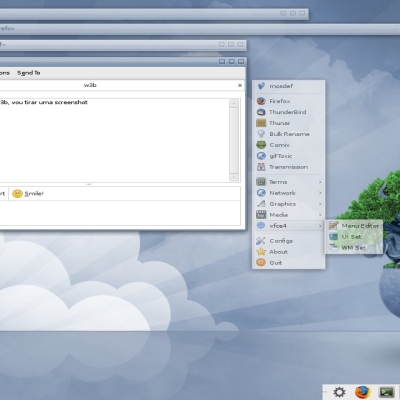Image resolution: width=400 pixels, height=400 pixels.
Task: Open the terminal icon in bottom panel
Action: pos(387,392)
